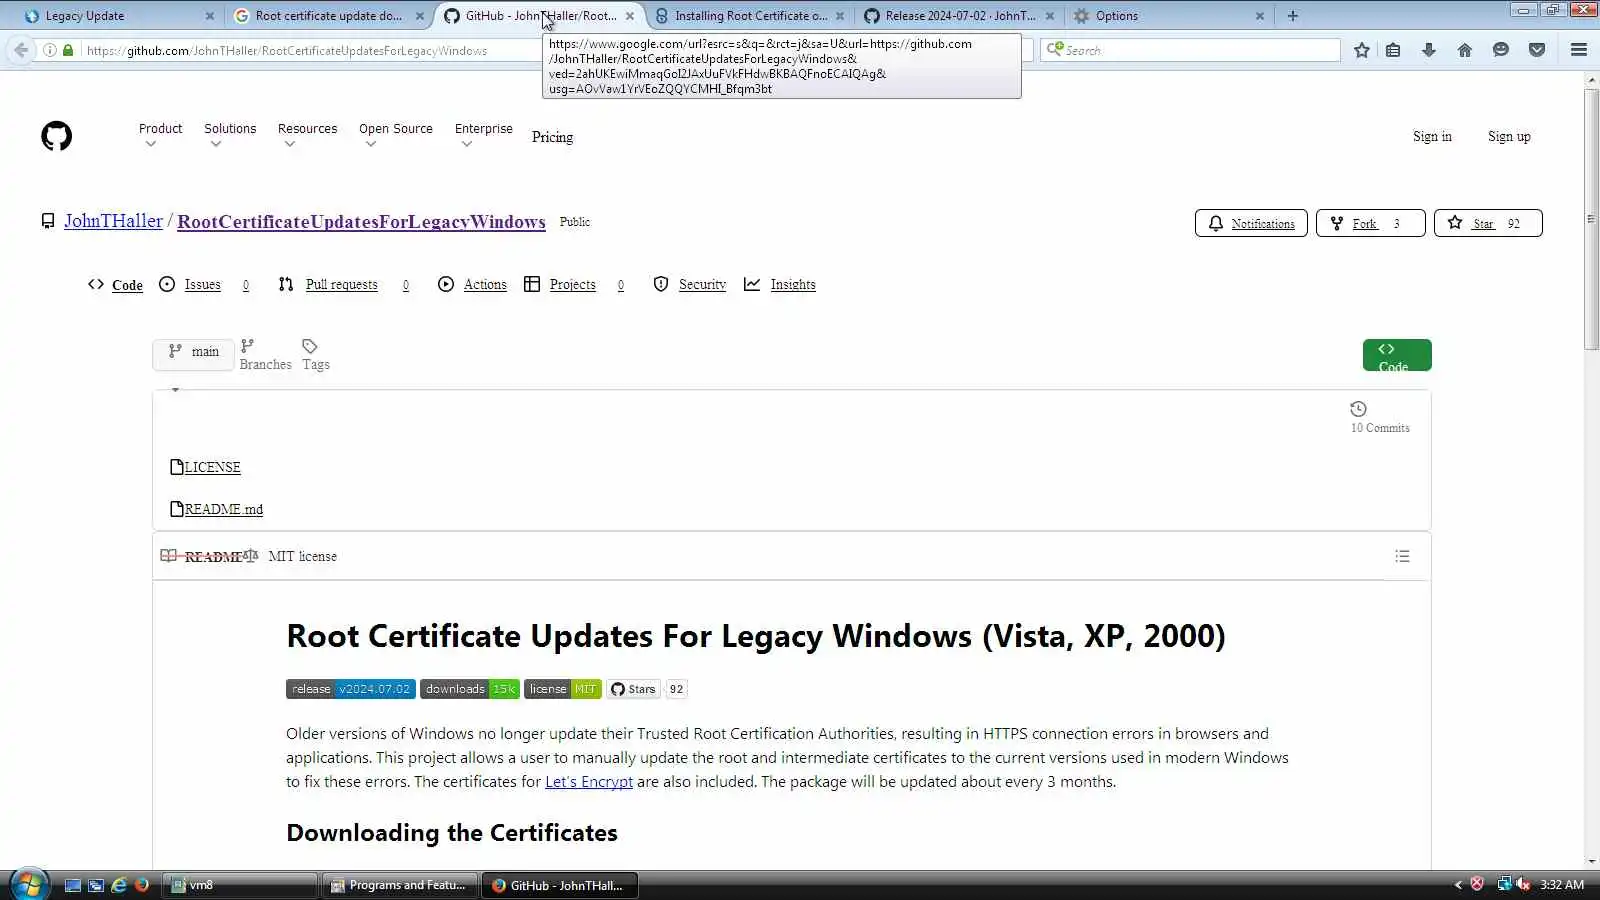
Task: Open the README.md file
Action: [224, 509]
